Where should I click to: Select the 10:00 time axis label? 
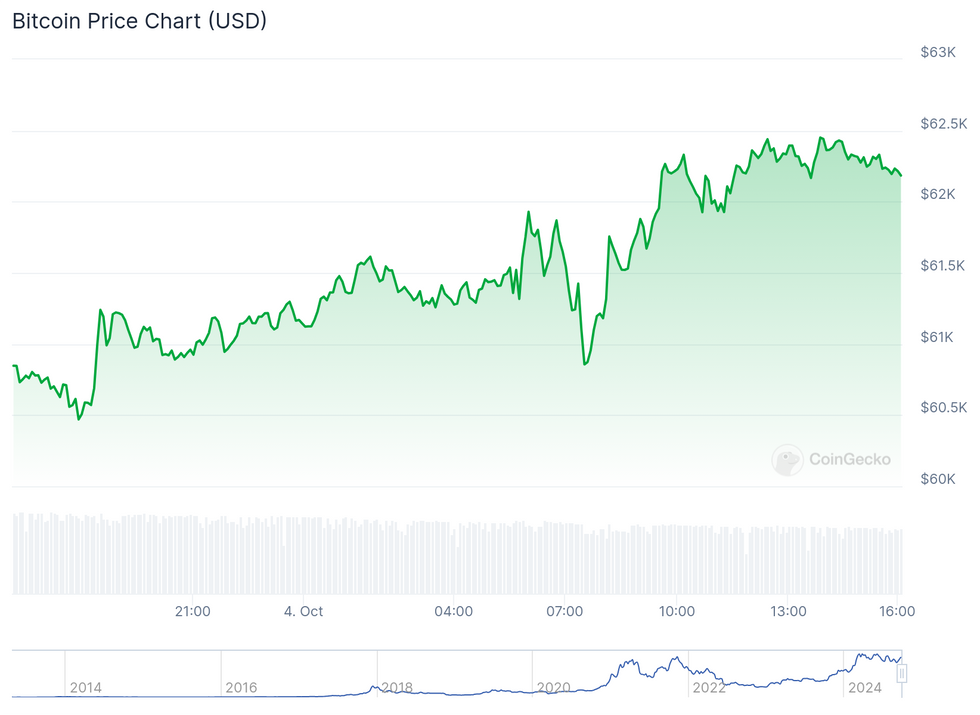tap(677, 611)
